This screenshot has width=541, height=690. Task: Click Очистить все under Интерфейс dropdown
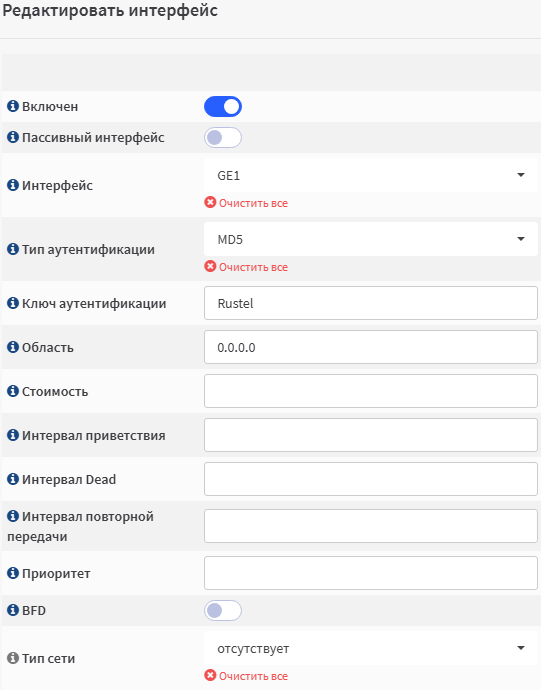point(246,203)
